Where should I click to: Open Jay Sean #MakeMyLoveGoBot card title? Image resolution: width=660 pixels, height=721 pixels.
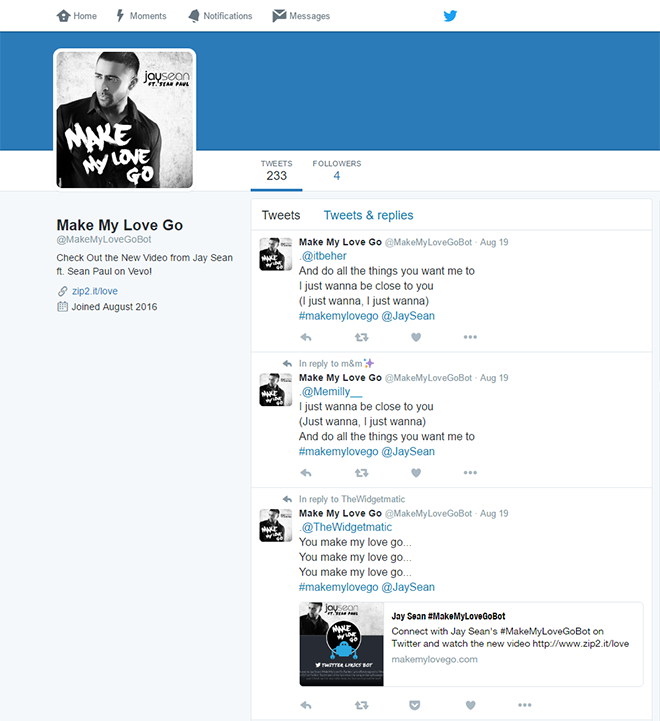click(448, 616)
